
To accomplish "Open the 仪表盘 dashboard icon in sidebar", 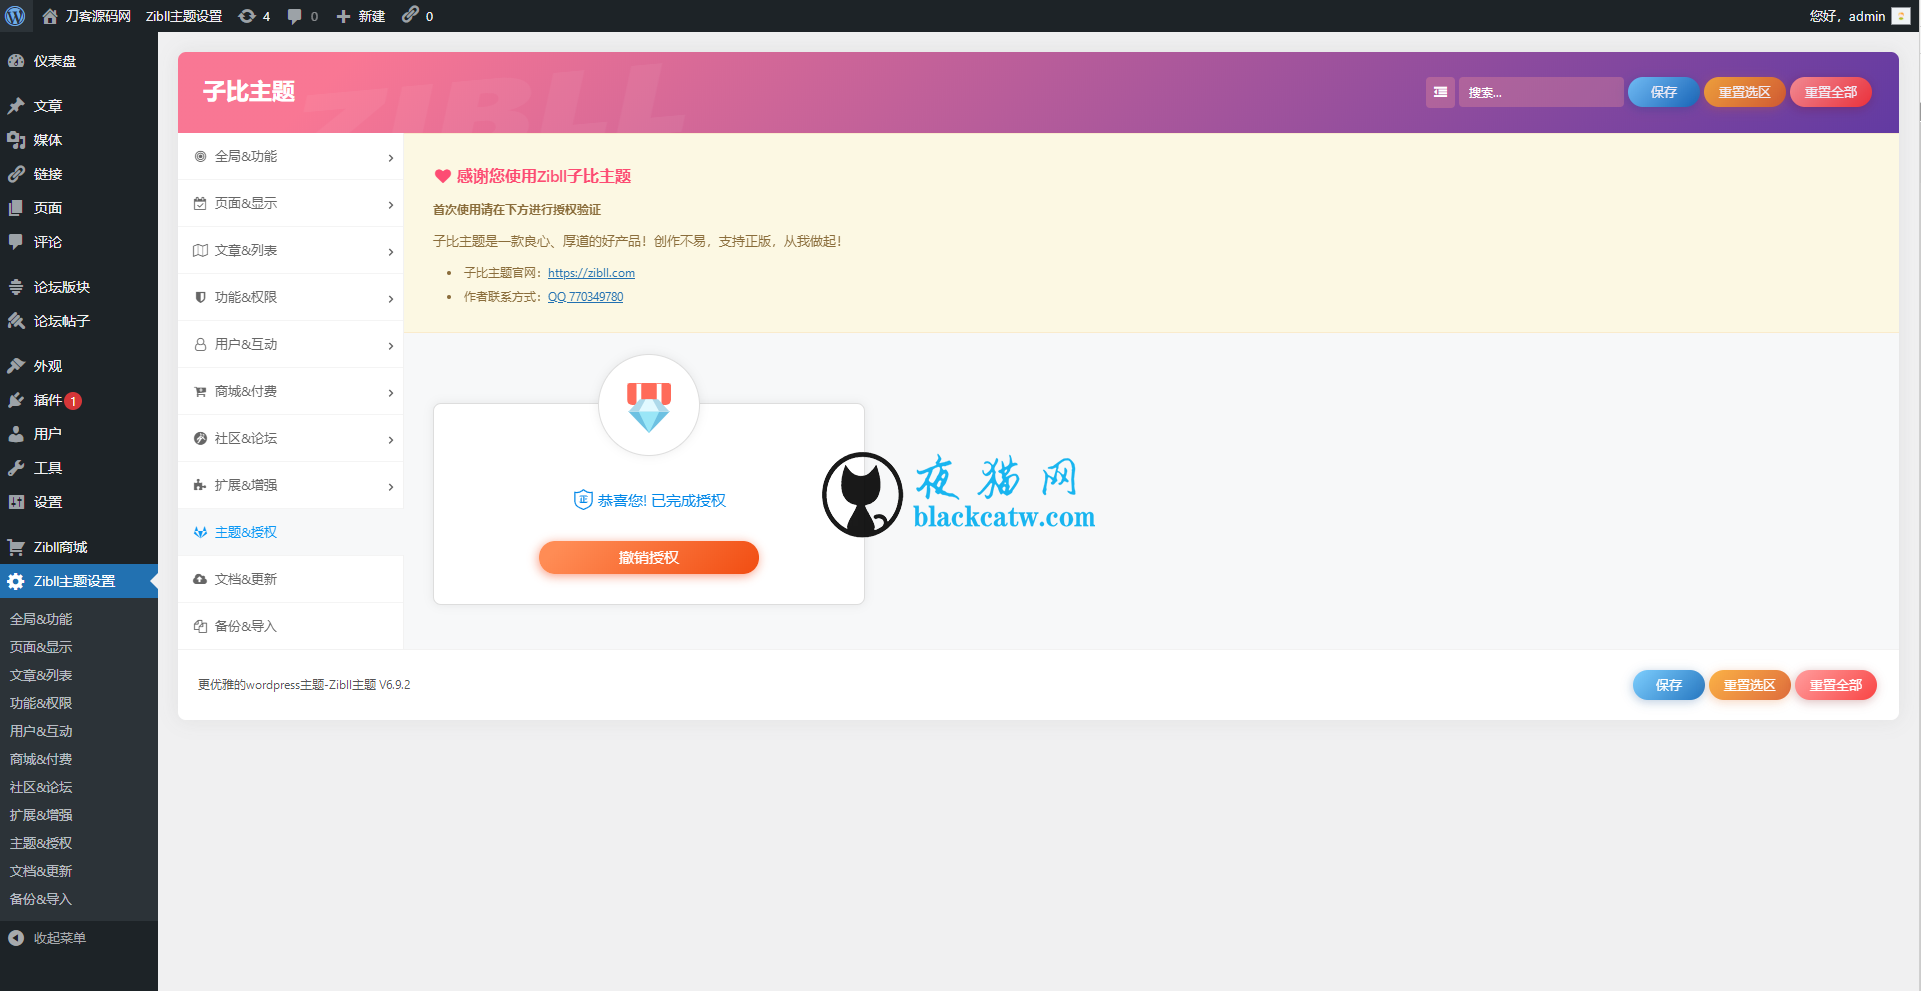I will tap(16, 61).
